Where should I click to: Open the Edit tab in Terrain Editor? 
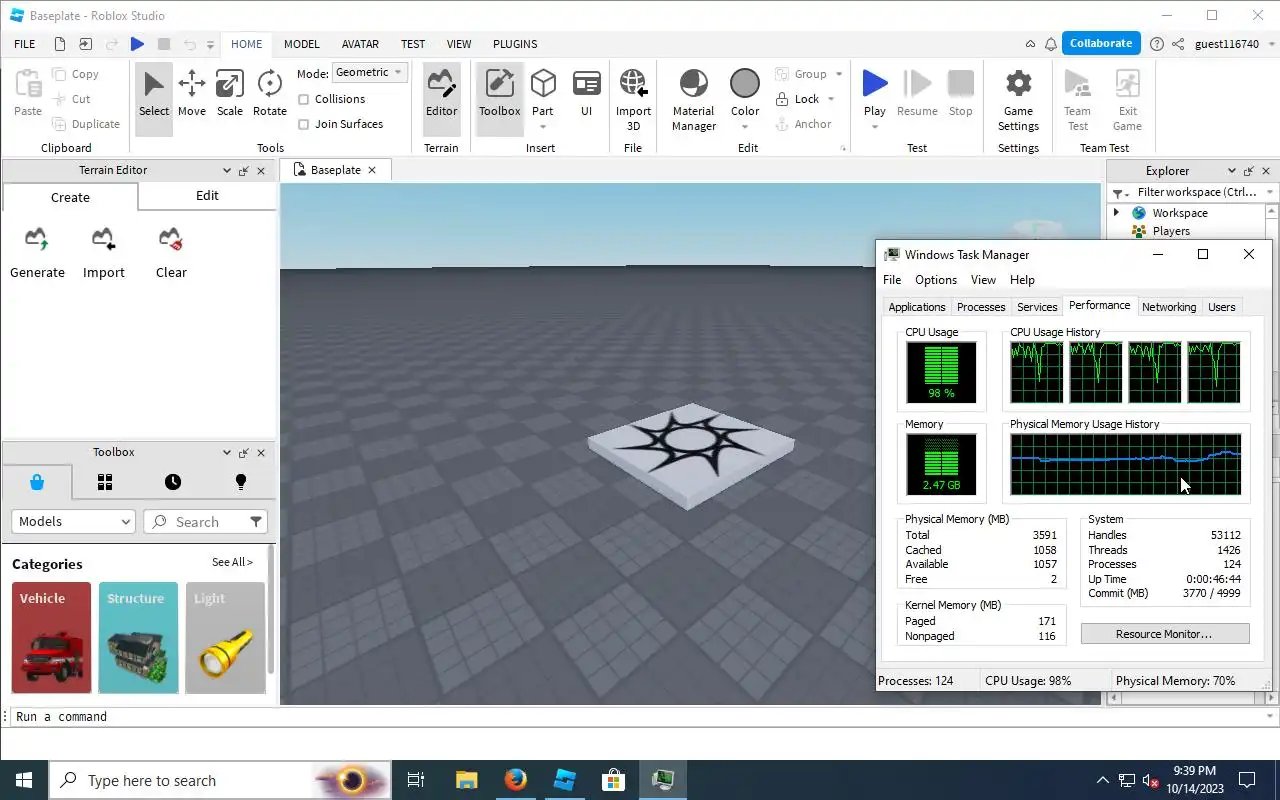pyautogui.click(x=207, y=196)
